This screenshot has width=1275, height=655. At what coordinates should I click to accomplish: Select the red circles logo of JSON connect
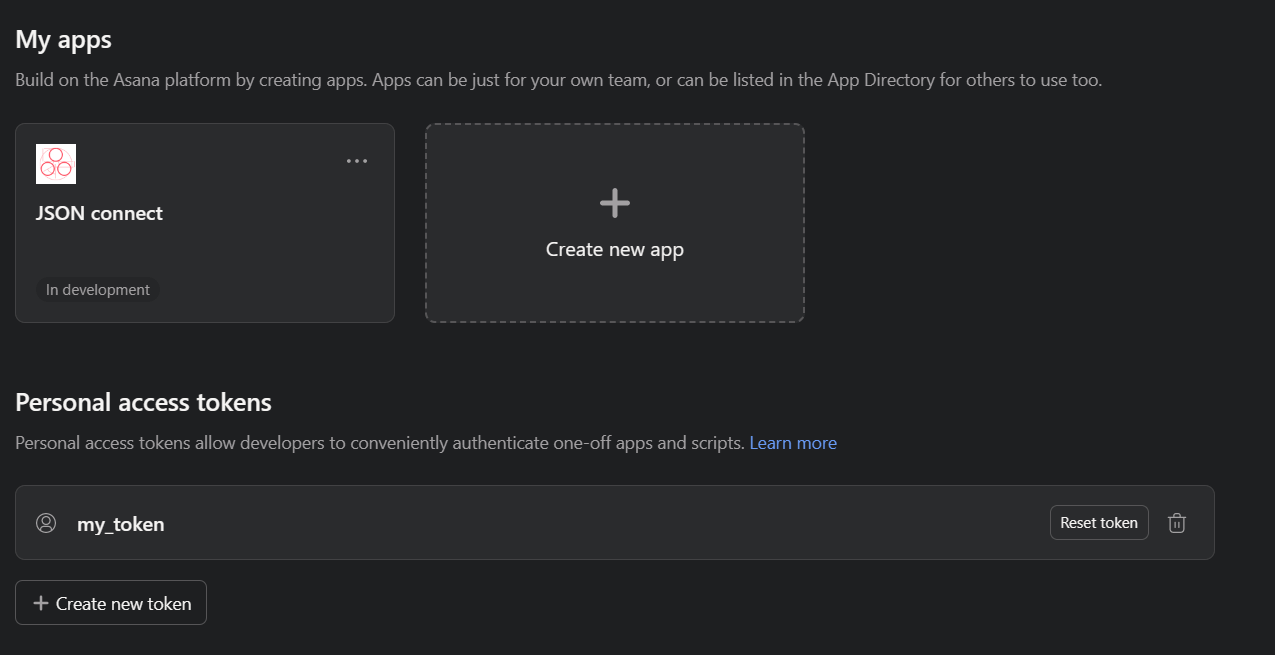56,163
